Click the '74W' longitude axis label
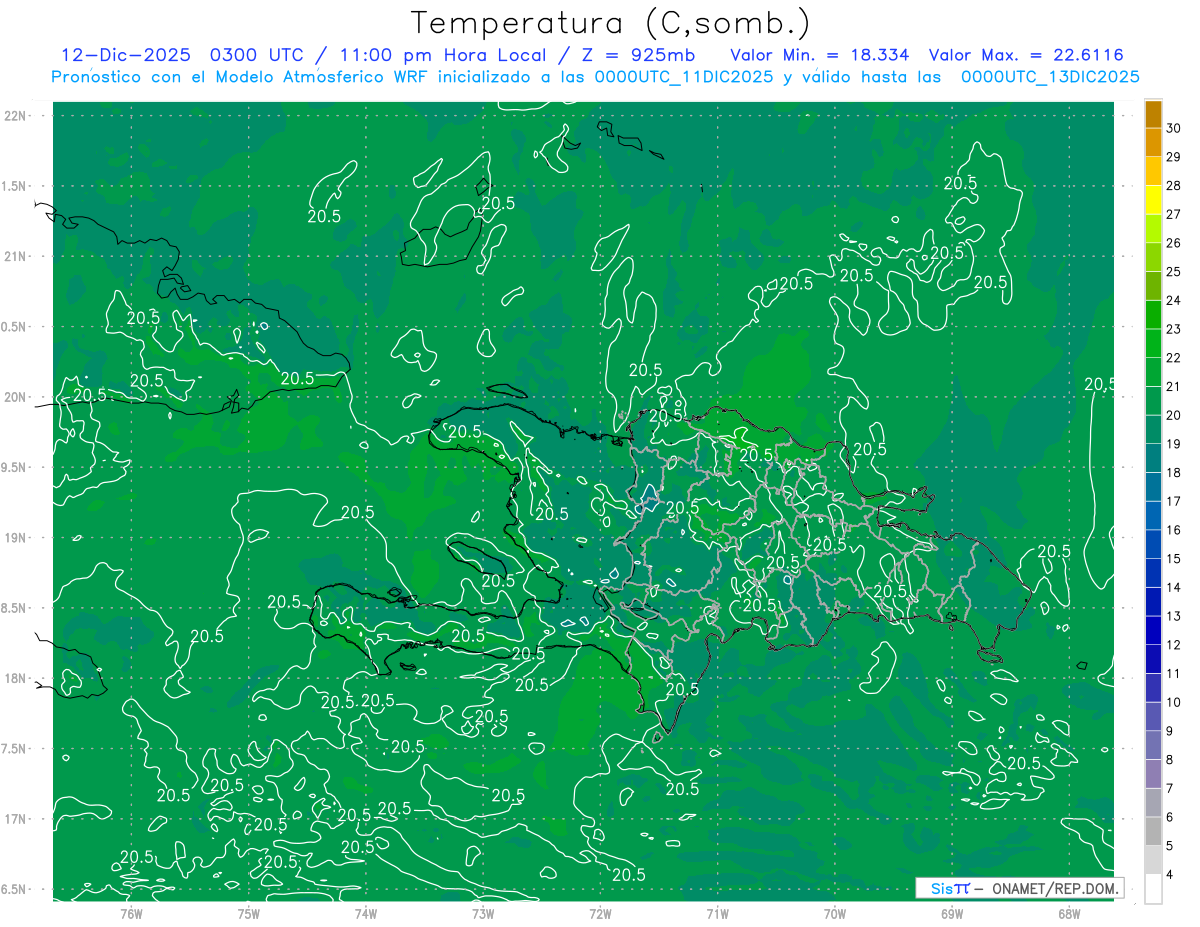1200x927 pixels. tap(365, 913)
